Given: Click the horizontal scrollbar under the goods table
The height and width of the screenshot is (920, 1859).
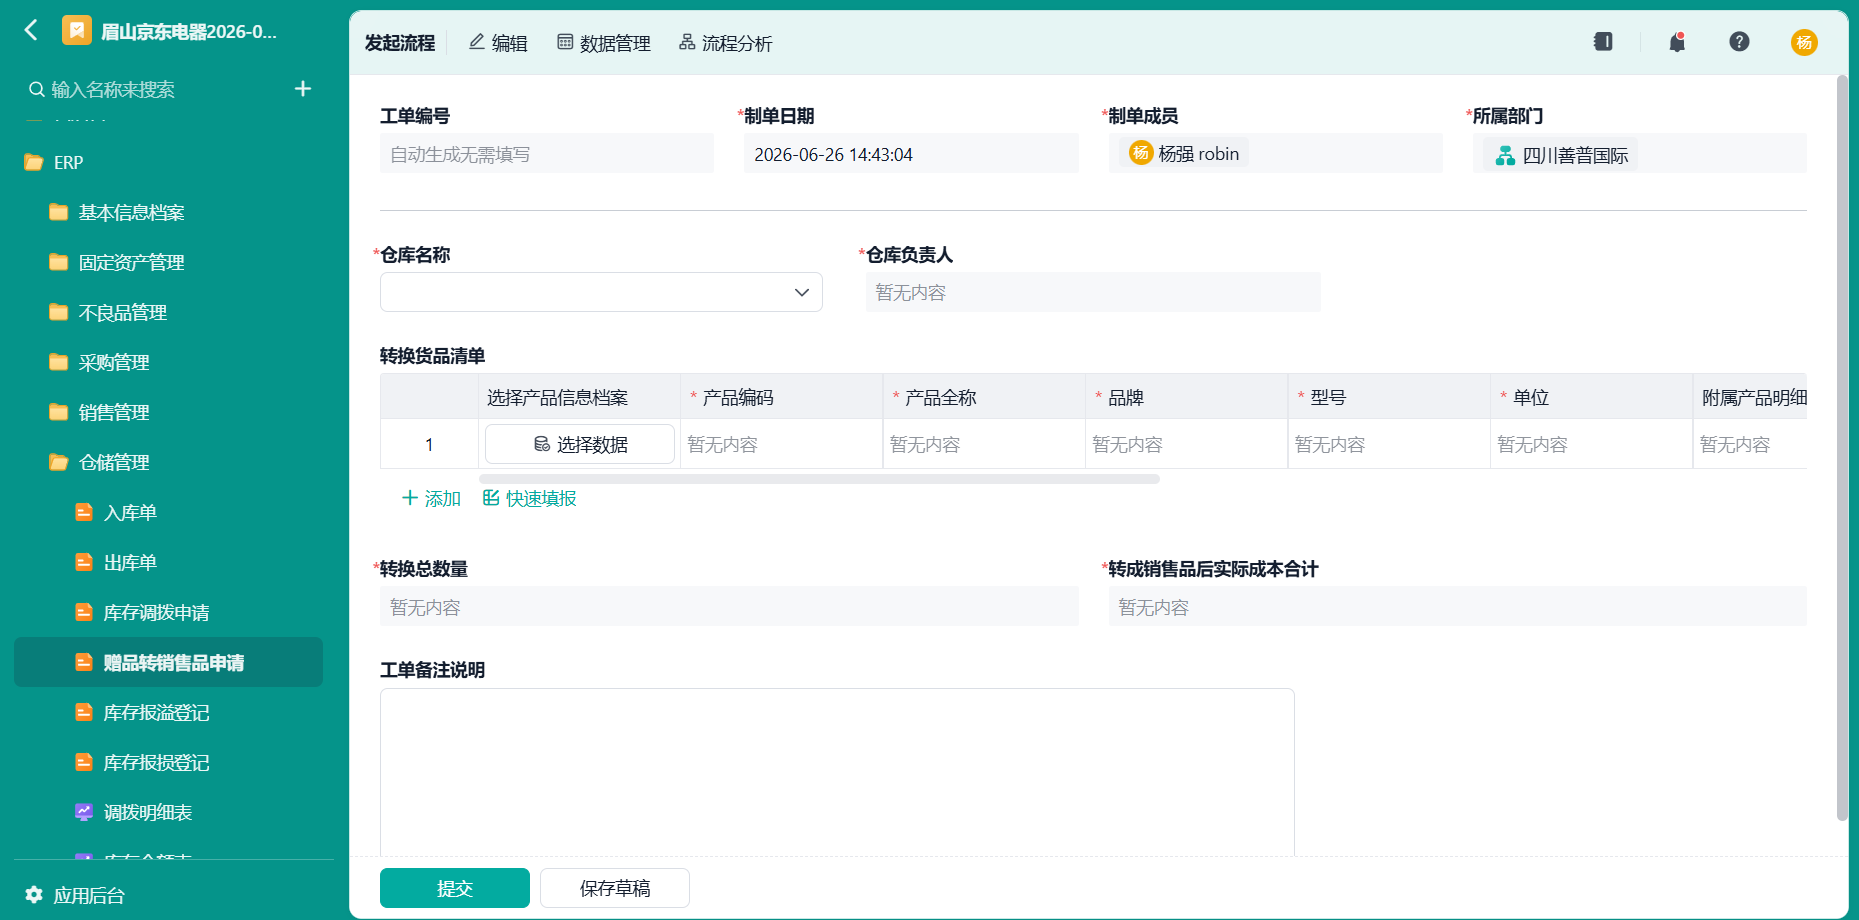Looking at the screenshot, I should tap(819, 479).
